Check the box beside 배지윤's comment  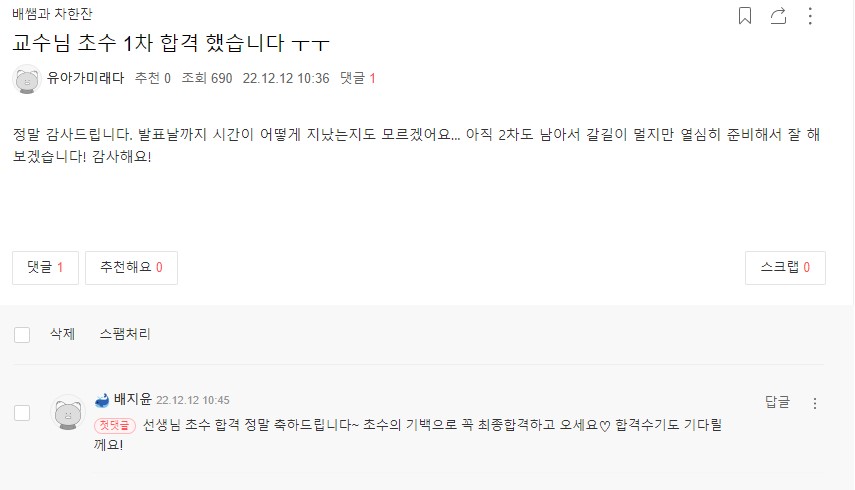[x=22, y=412]
